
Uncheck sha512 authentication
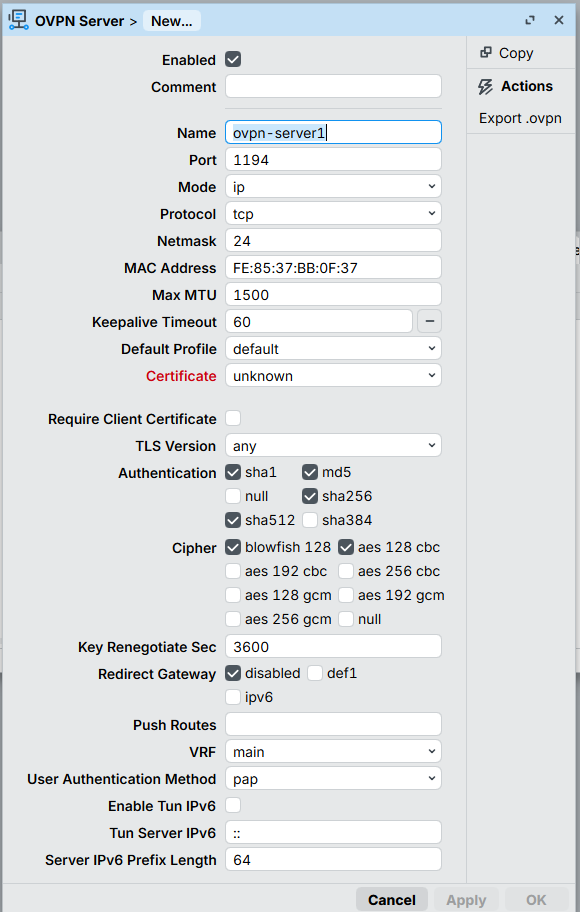[233, 520]
